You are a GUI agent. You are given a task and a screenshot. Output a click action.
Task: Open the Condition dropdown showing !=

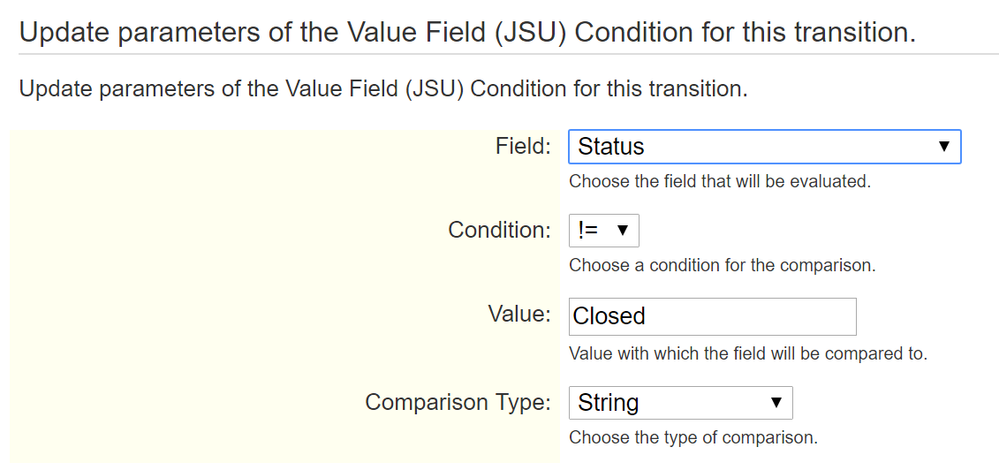[x=603, y=231]
